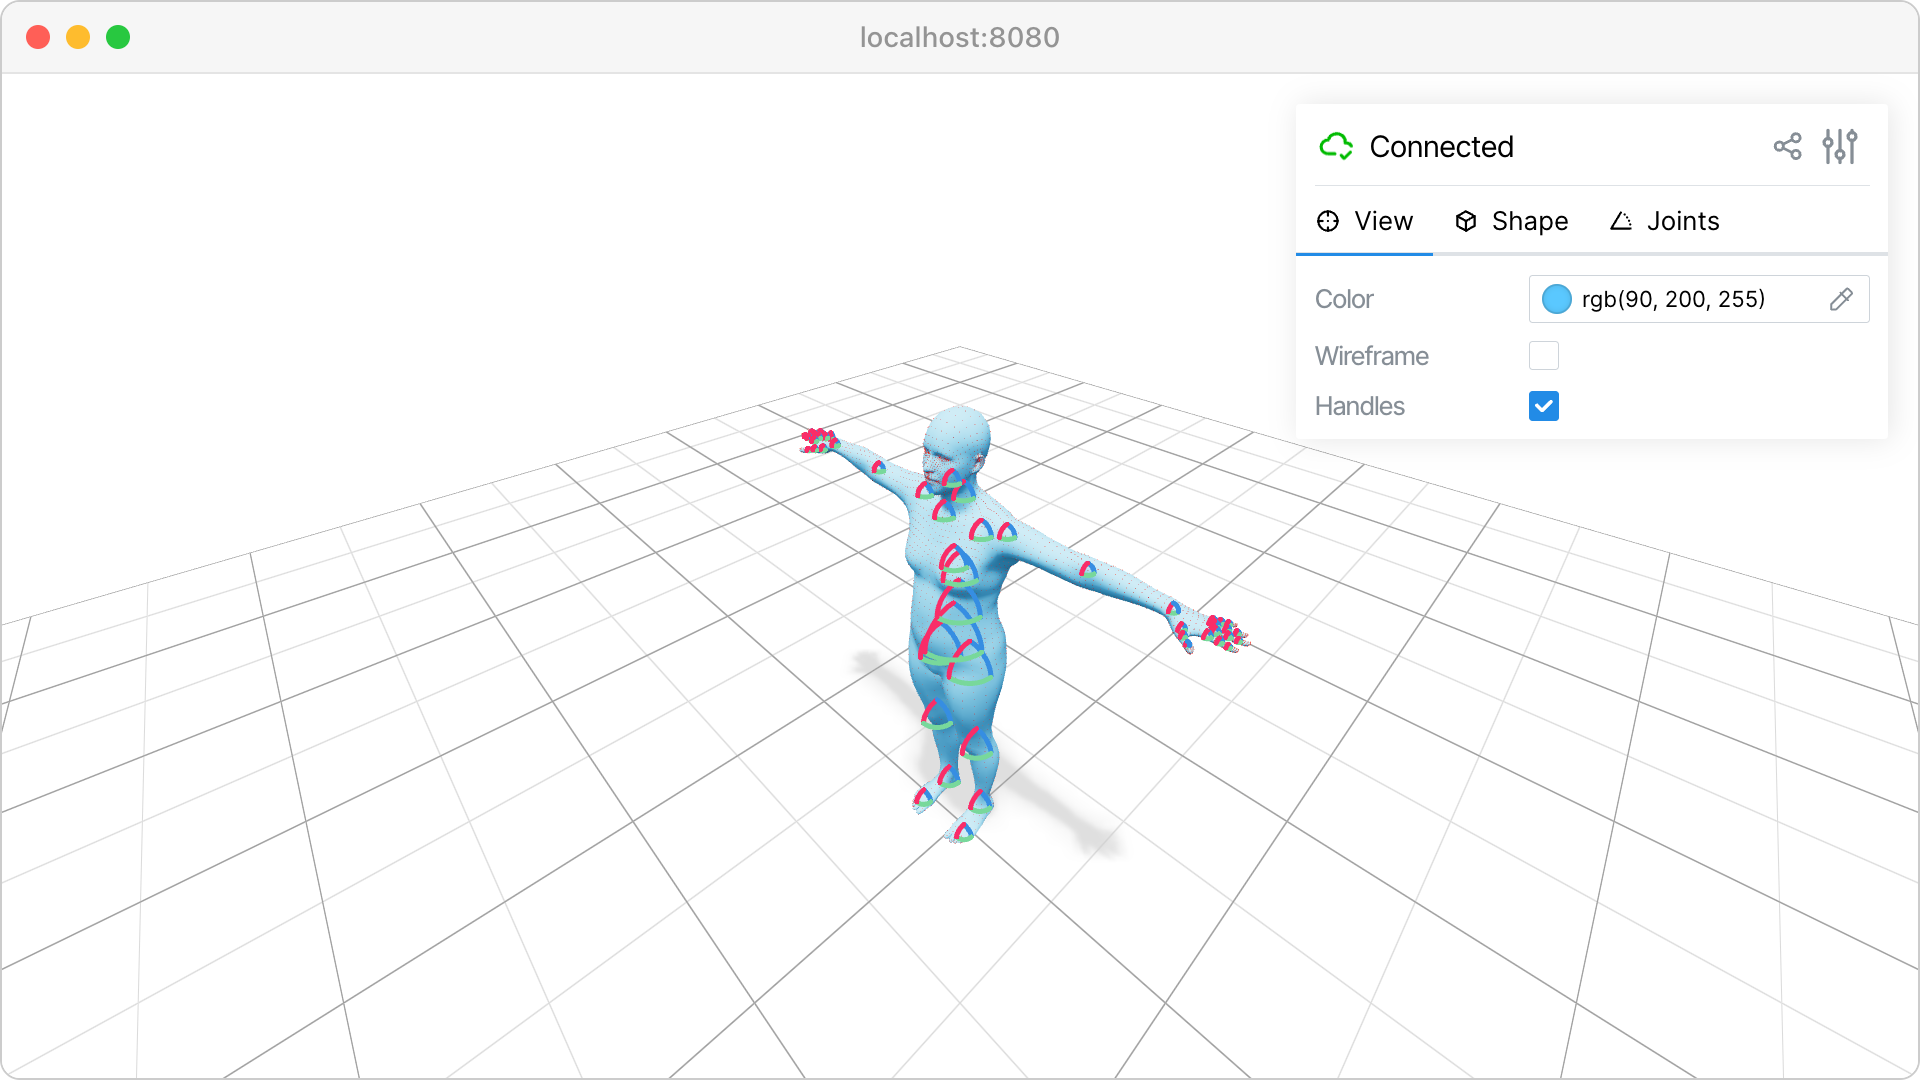Minimize window with the yellow button
Viewport: 1920px width, 1080px height.
tap(78, 37)
